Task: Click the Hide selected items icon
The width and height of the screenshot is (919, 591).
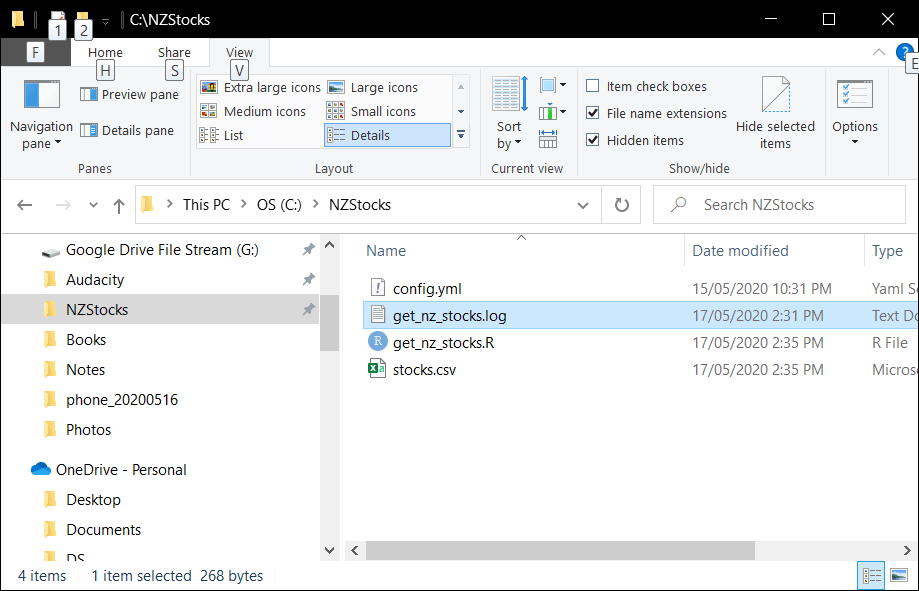Action: 775,96
